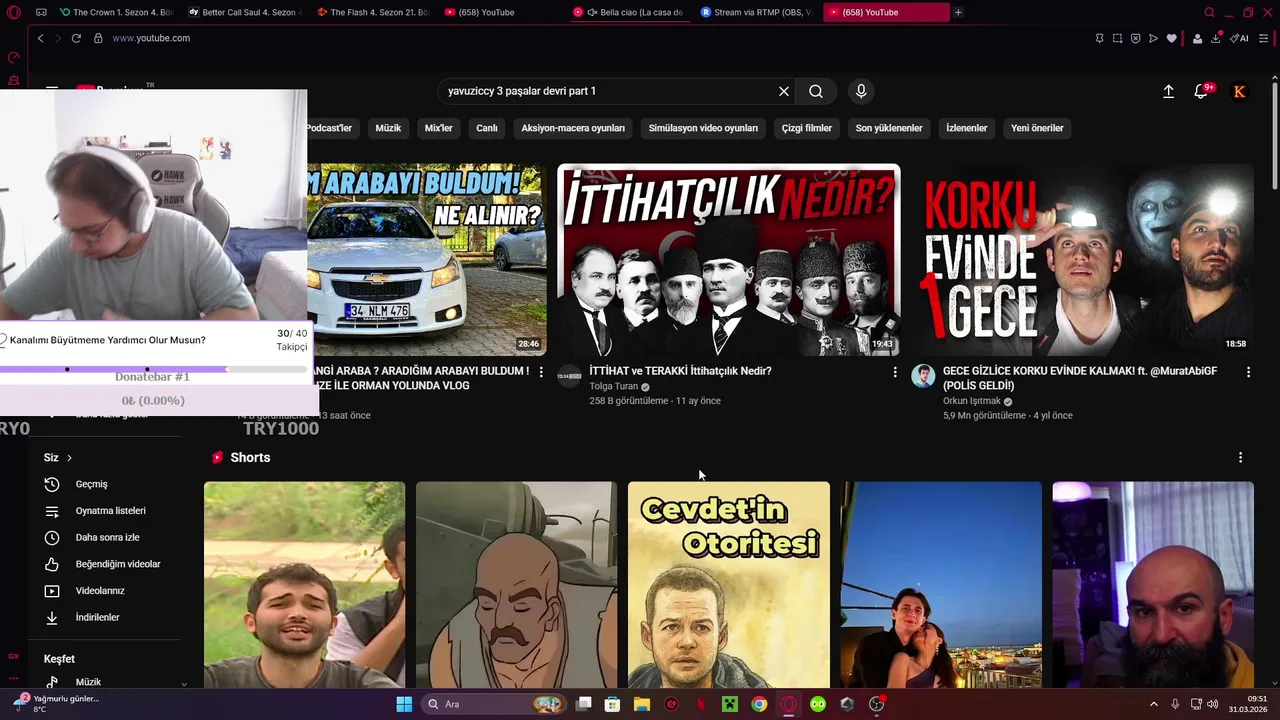Start voice search with microphone icon
Viewport: 1280px width, 720px height.
point(861,91)
